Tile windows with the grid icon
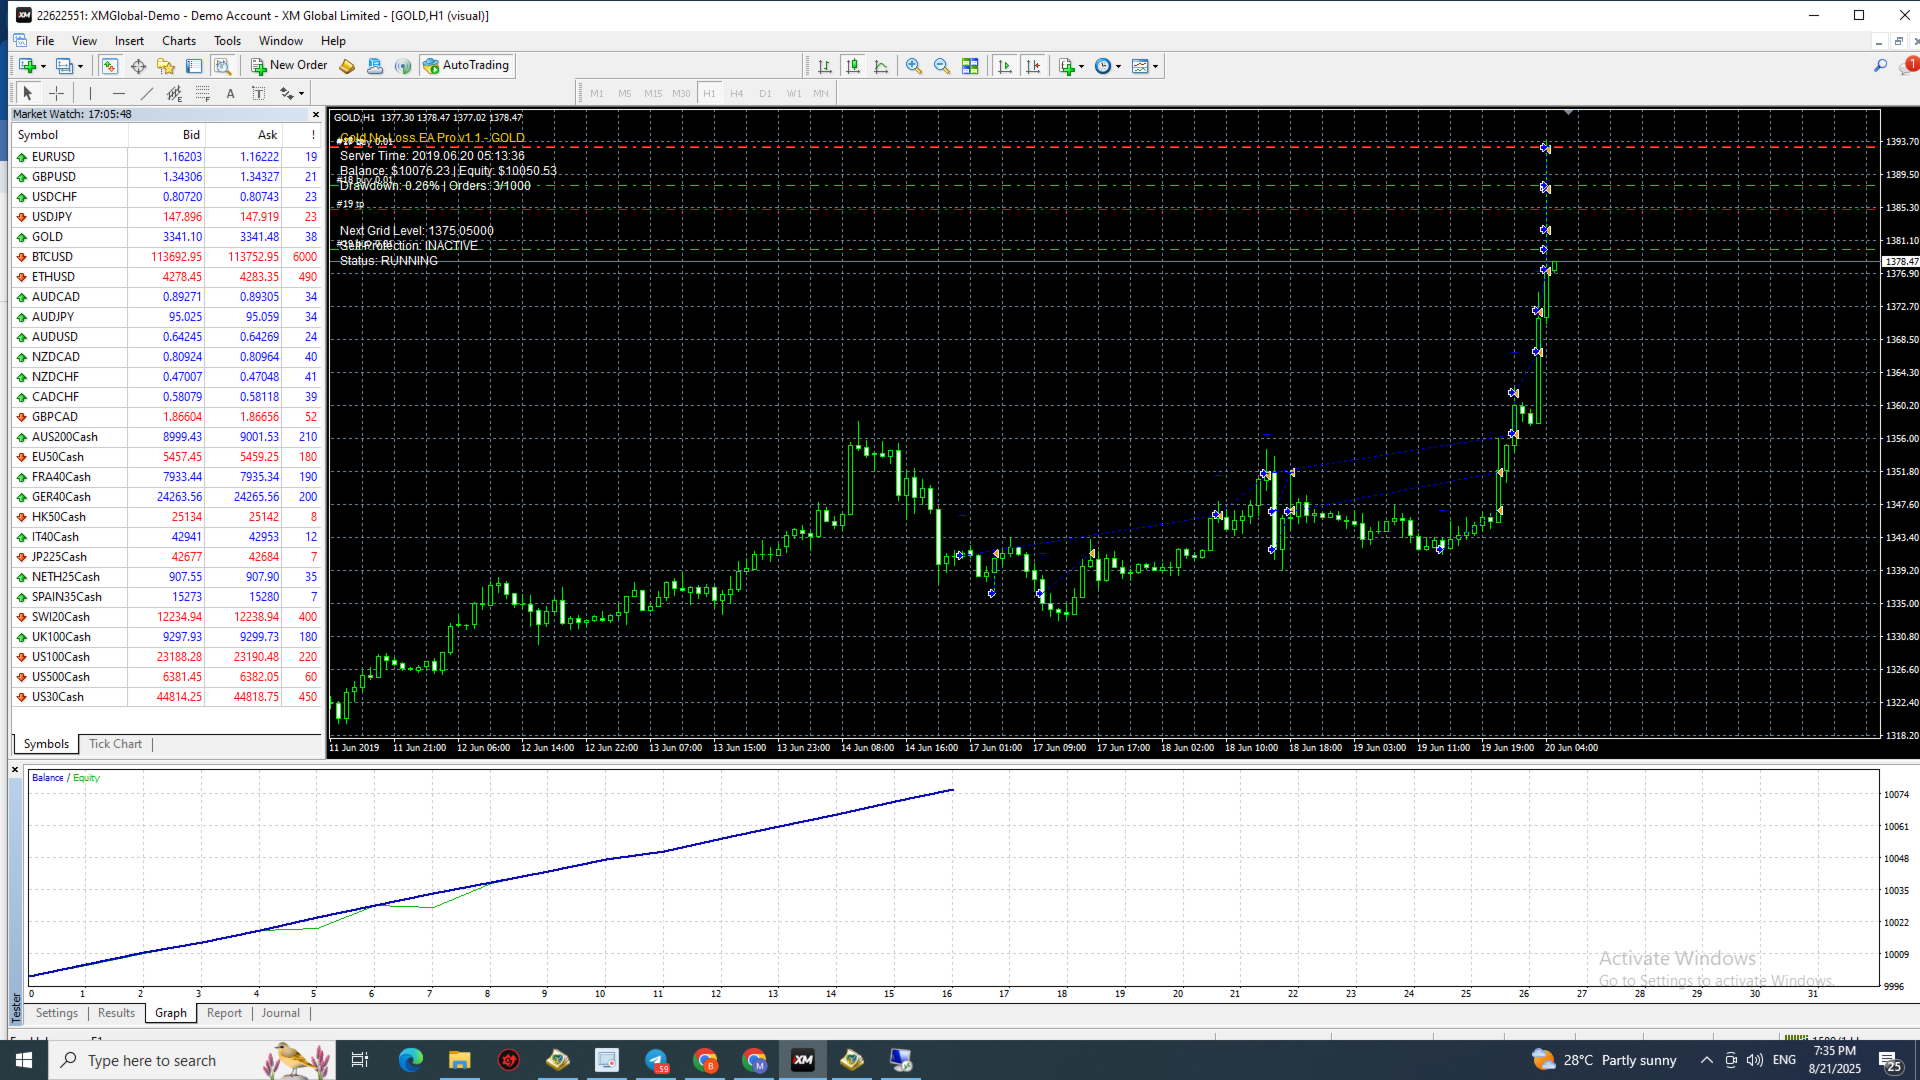This screenshot has height=1080, width=1920. click(x=970, y=66)
